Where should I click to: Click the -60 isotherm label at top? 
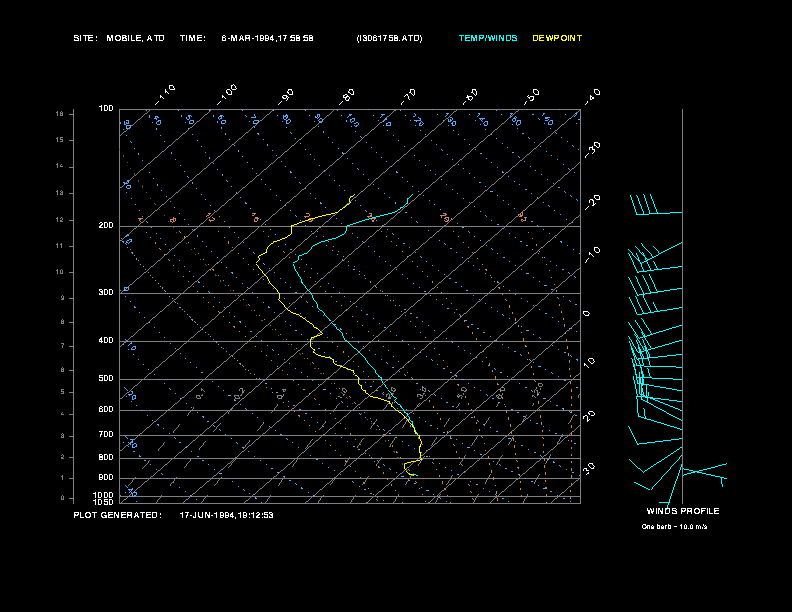pyautogui.click(x=470, y=97)
